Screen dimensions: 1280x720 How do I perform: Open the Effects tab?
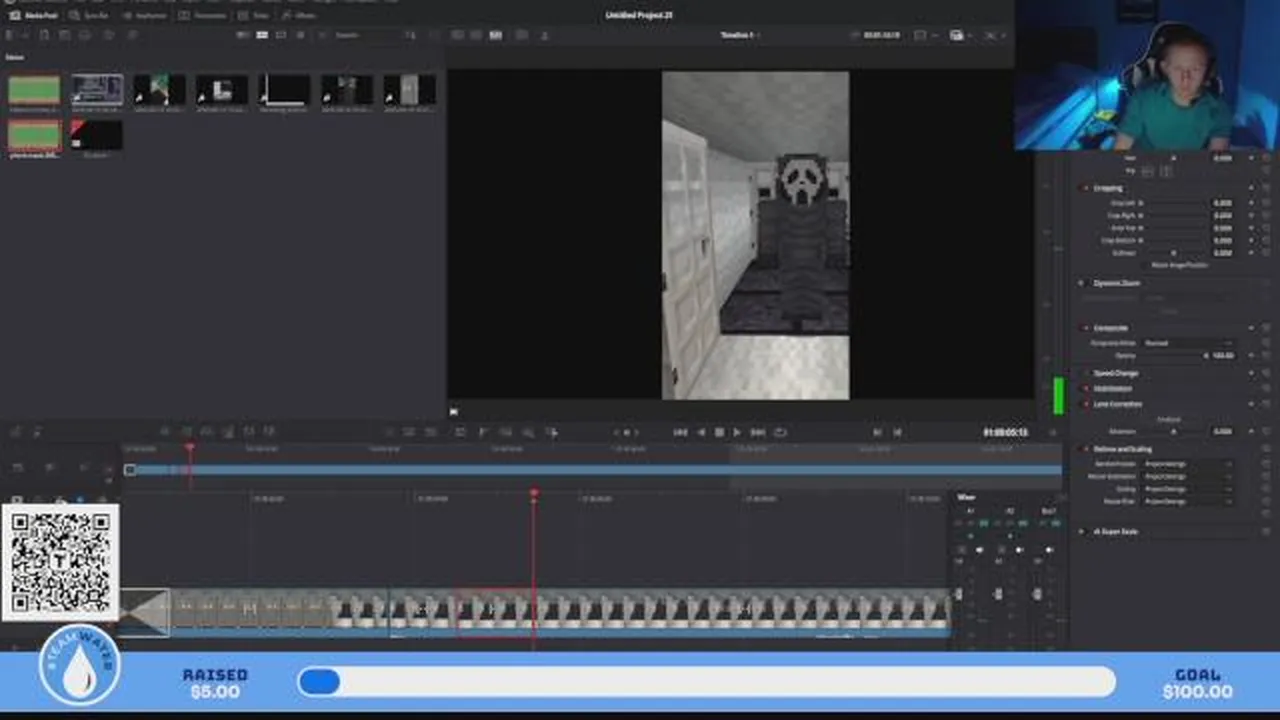click(x=299, y=16)
